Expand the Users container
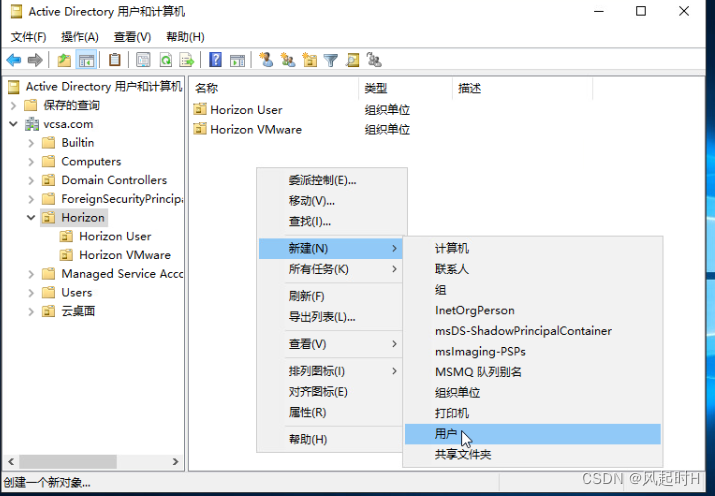 pos(31,293)
